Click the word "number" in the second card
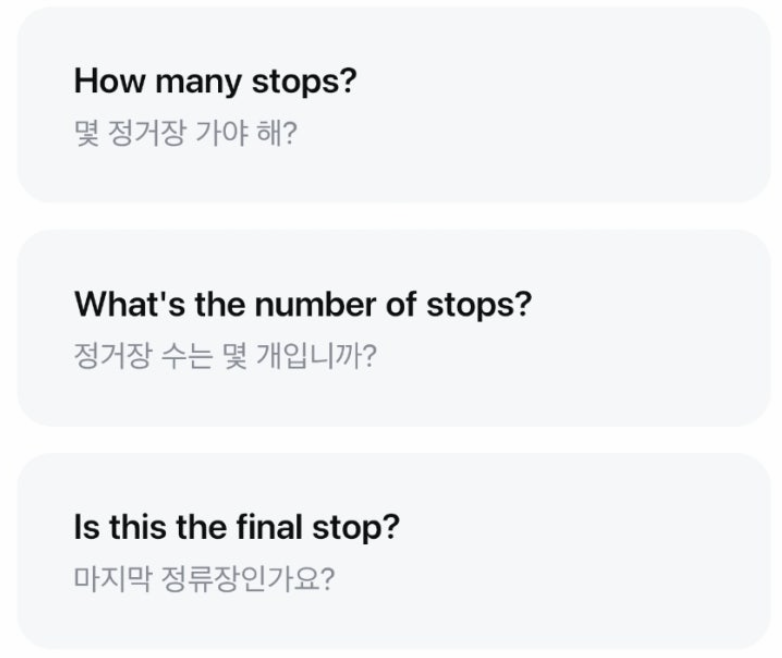The width and height of the screenshot is (782, 658). point(315,304)
